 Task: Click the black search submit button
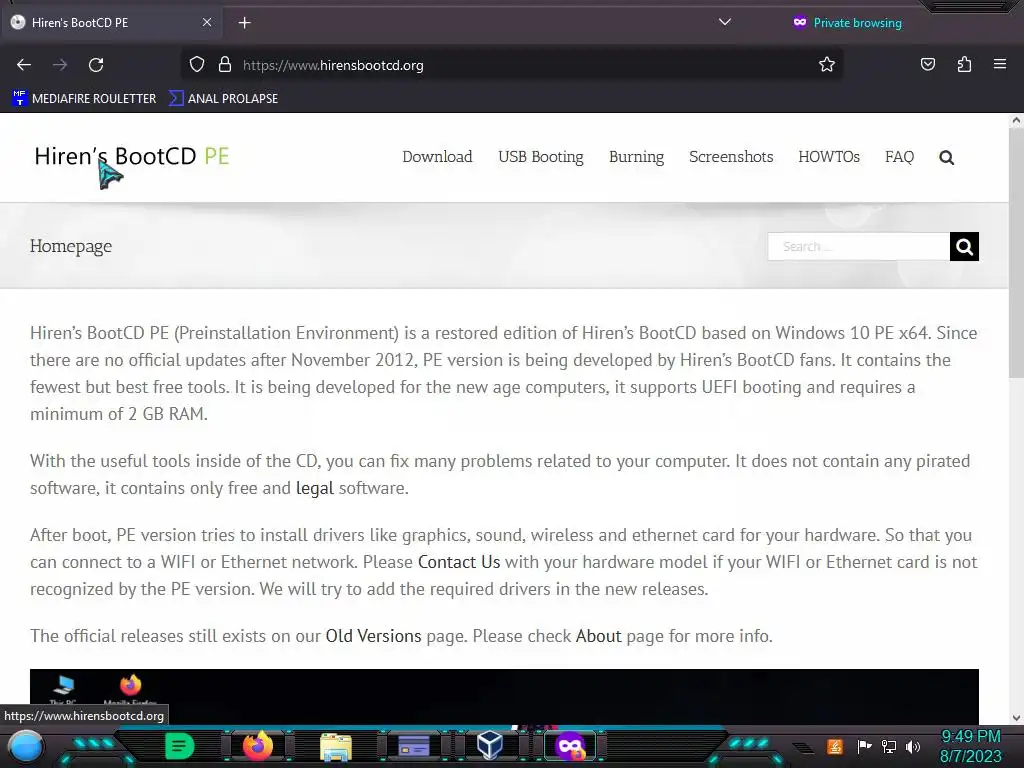coord(964,246)
